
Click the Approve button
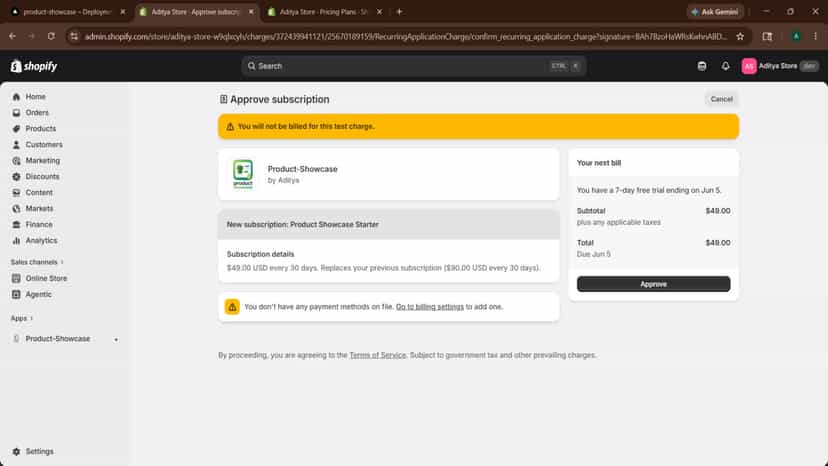653,284
